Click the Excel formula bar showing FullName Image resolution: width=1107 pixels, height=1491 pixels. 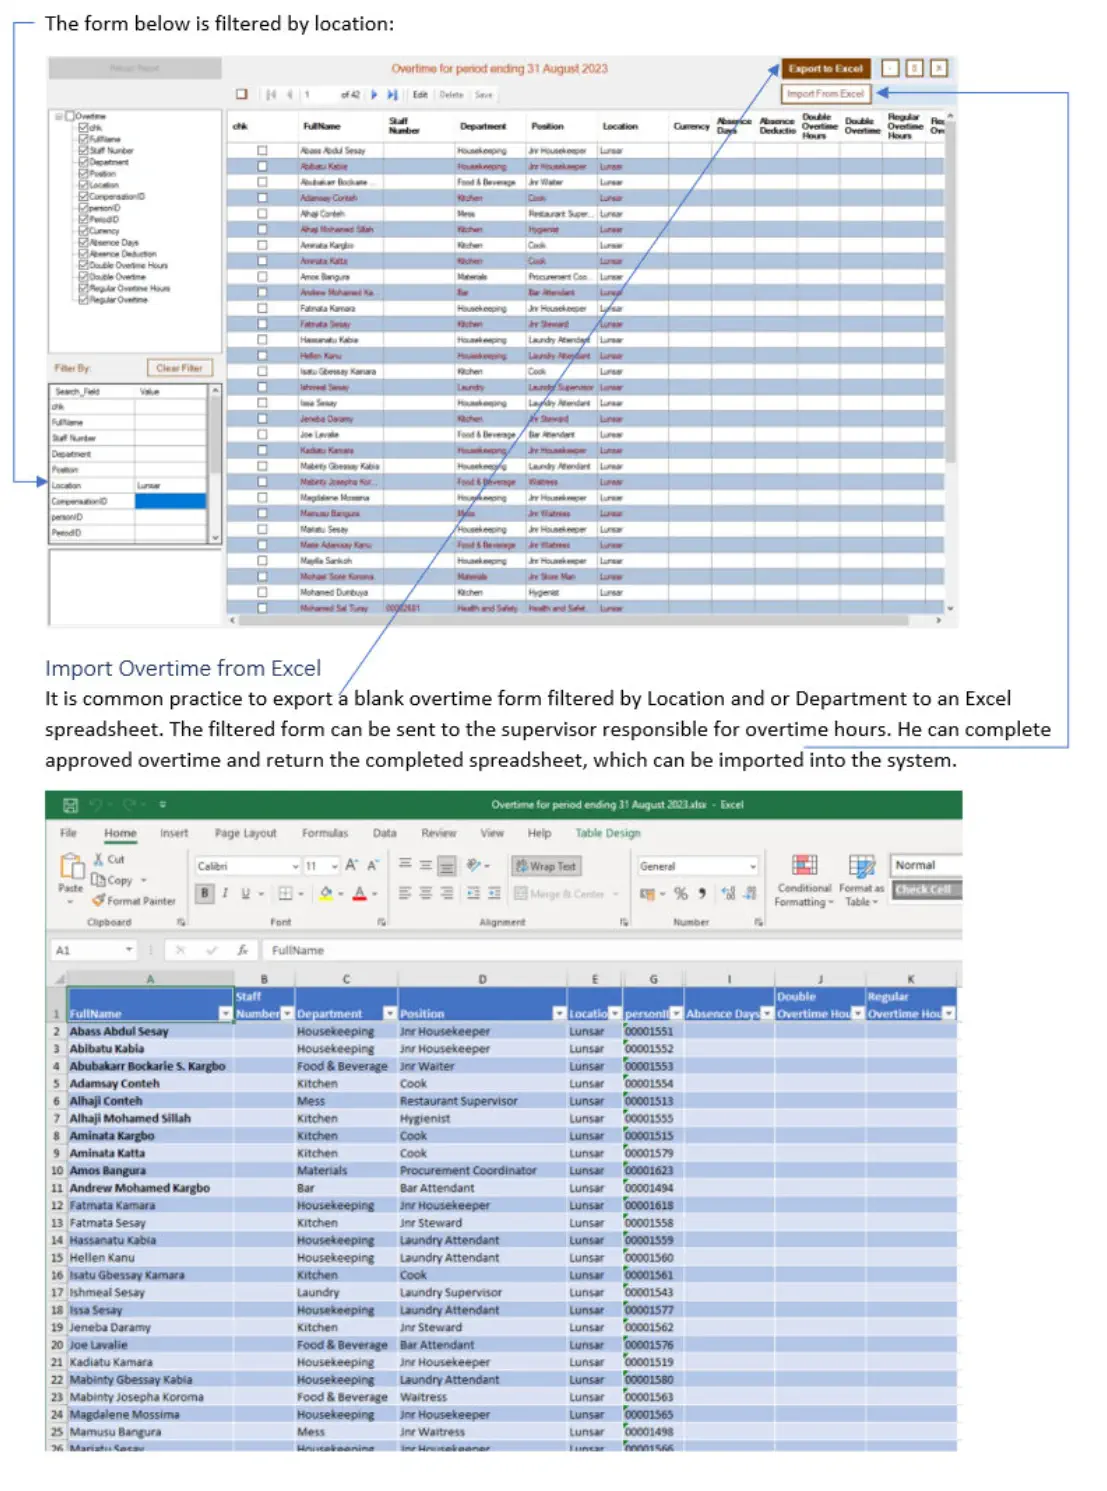610,950
